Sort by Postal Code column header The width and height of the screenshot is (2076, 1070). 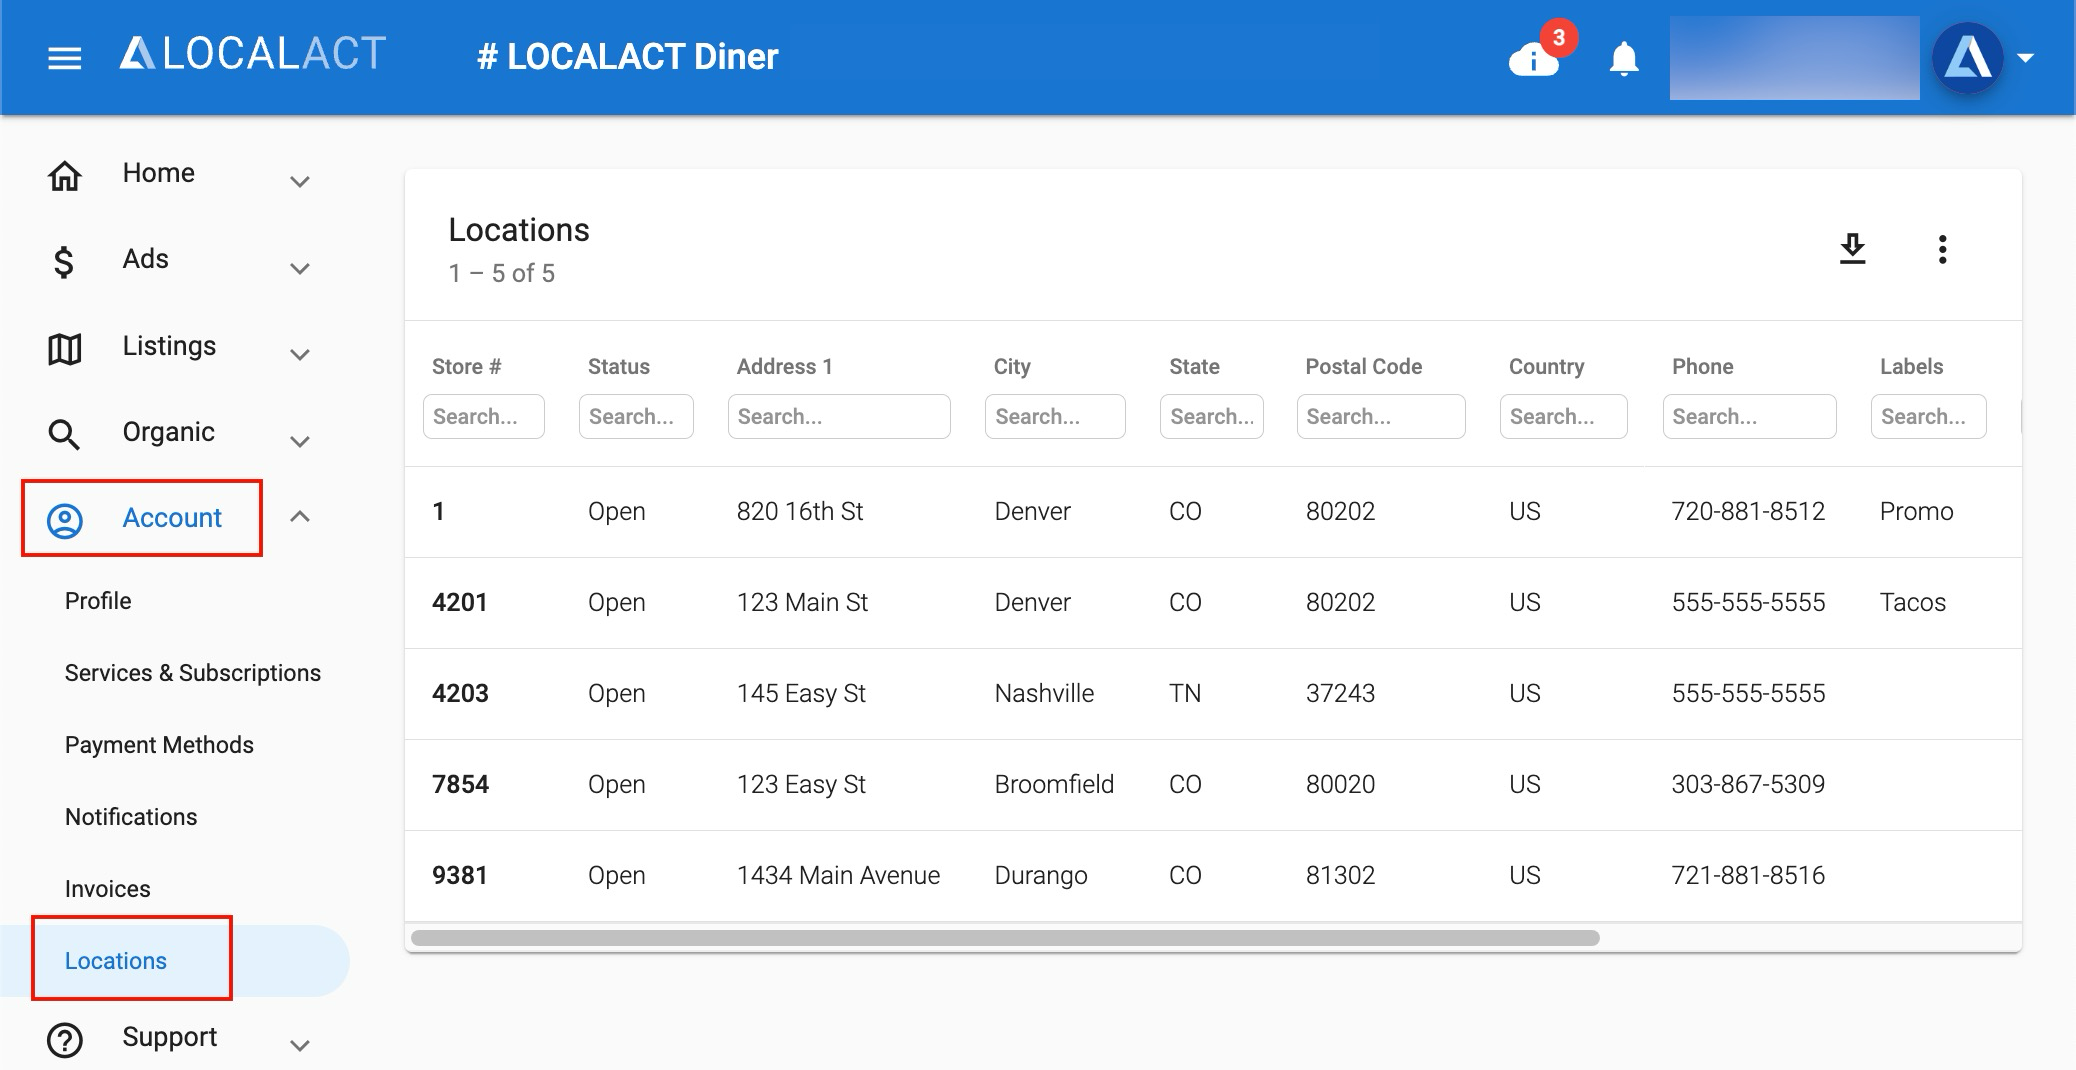[1364, 367]
